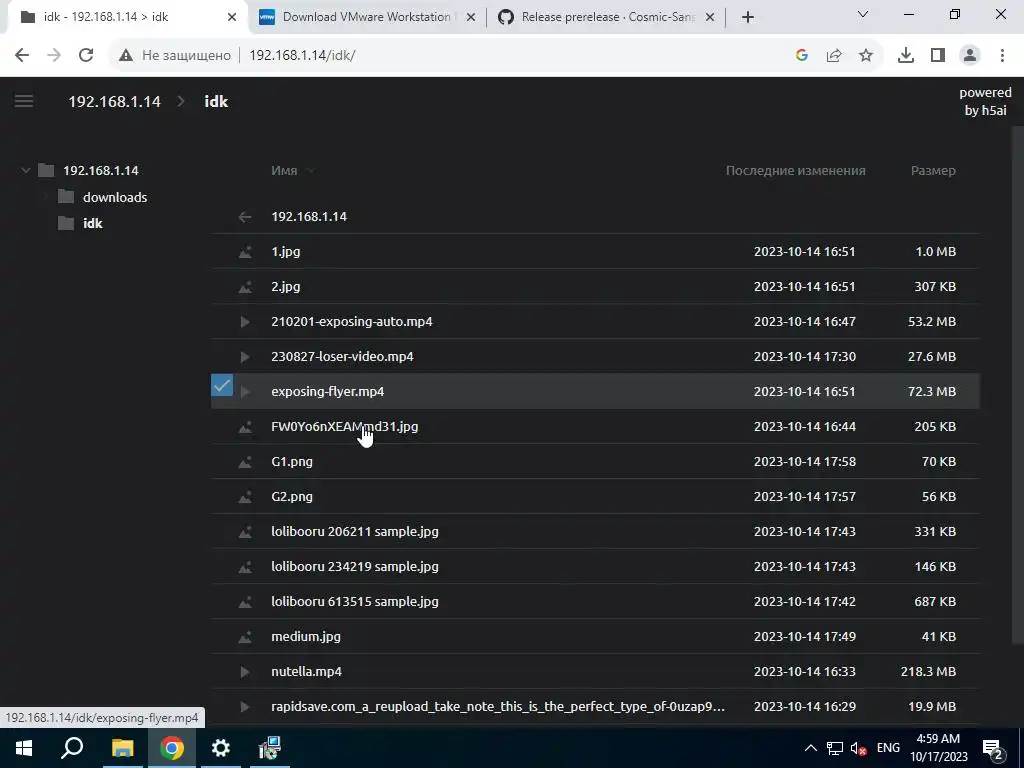Viewport: 1024px width, 768px height.
Task: Click idk in the breadcrumb
Action: [x=216, y=101]
